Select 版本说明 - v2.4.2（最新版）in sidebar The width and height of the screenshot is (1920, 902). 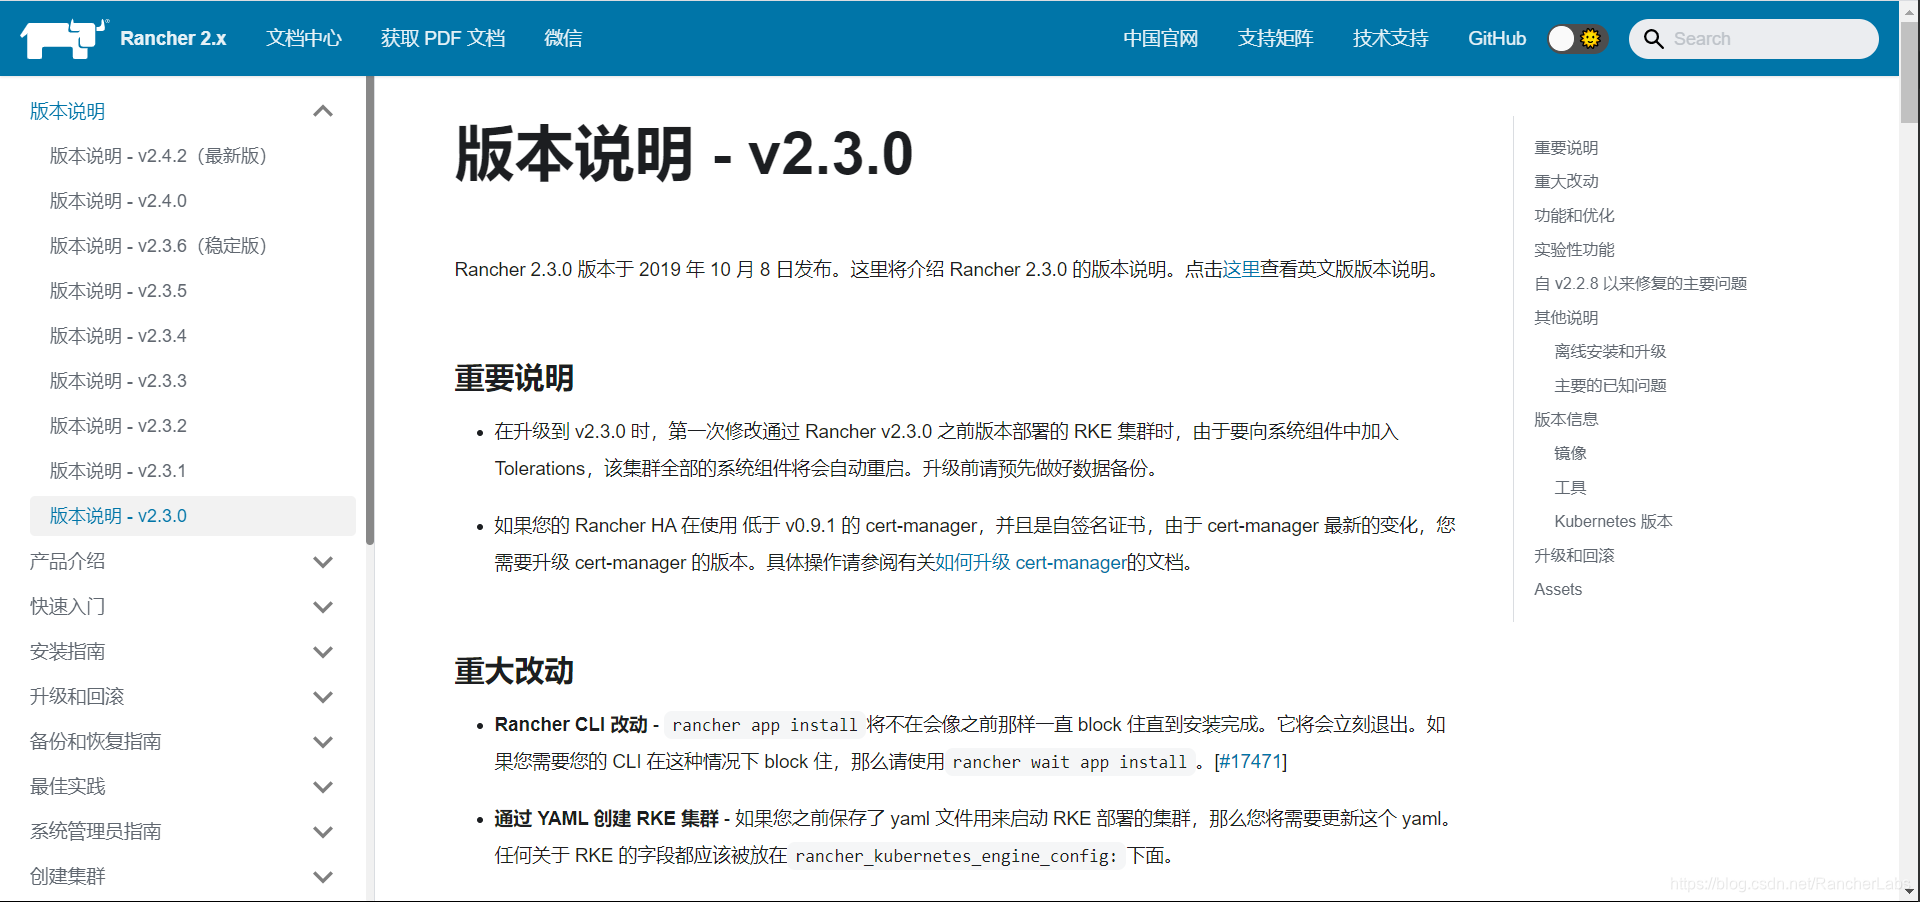[x=193, y=156]
